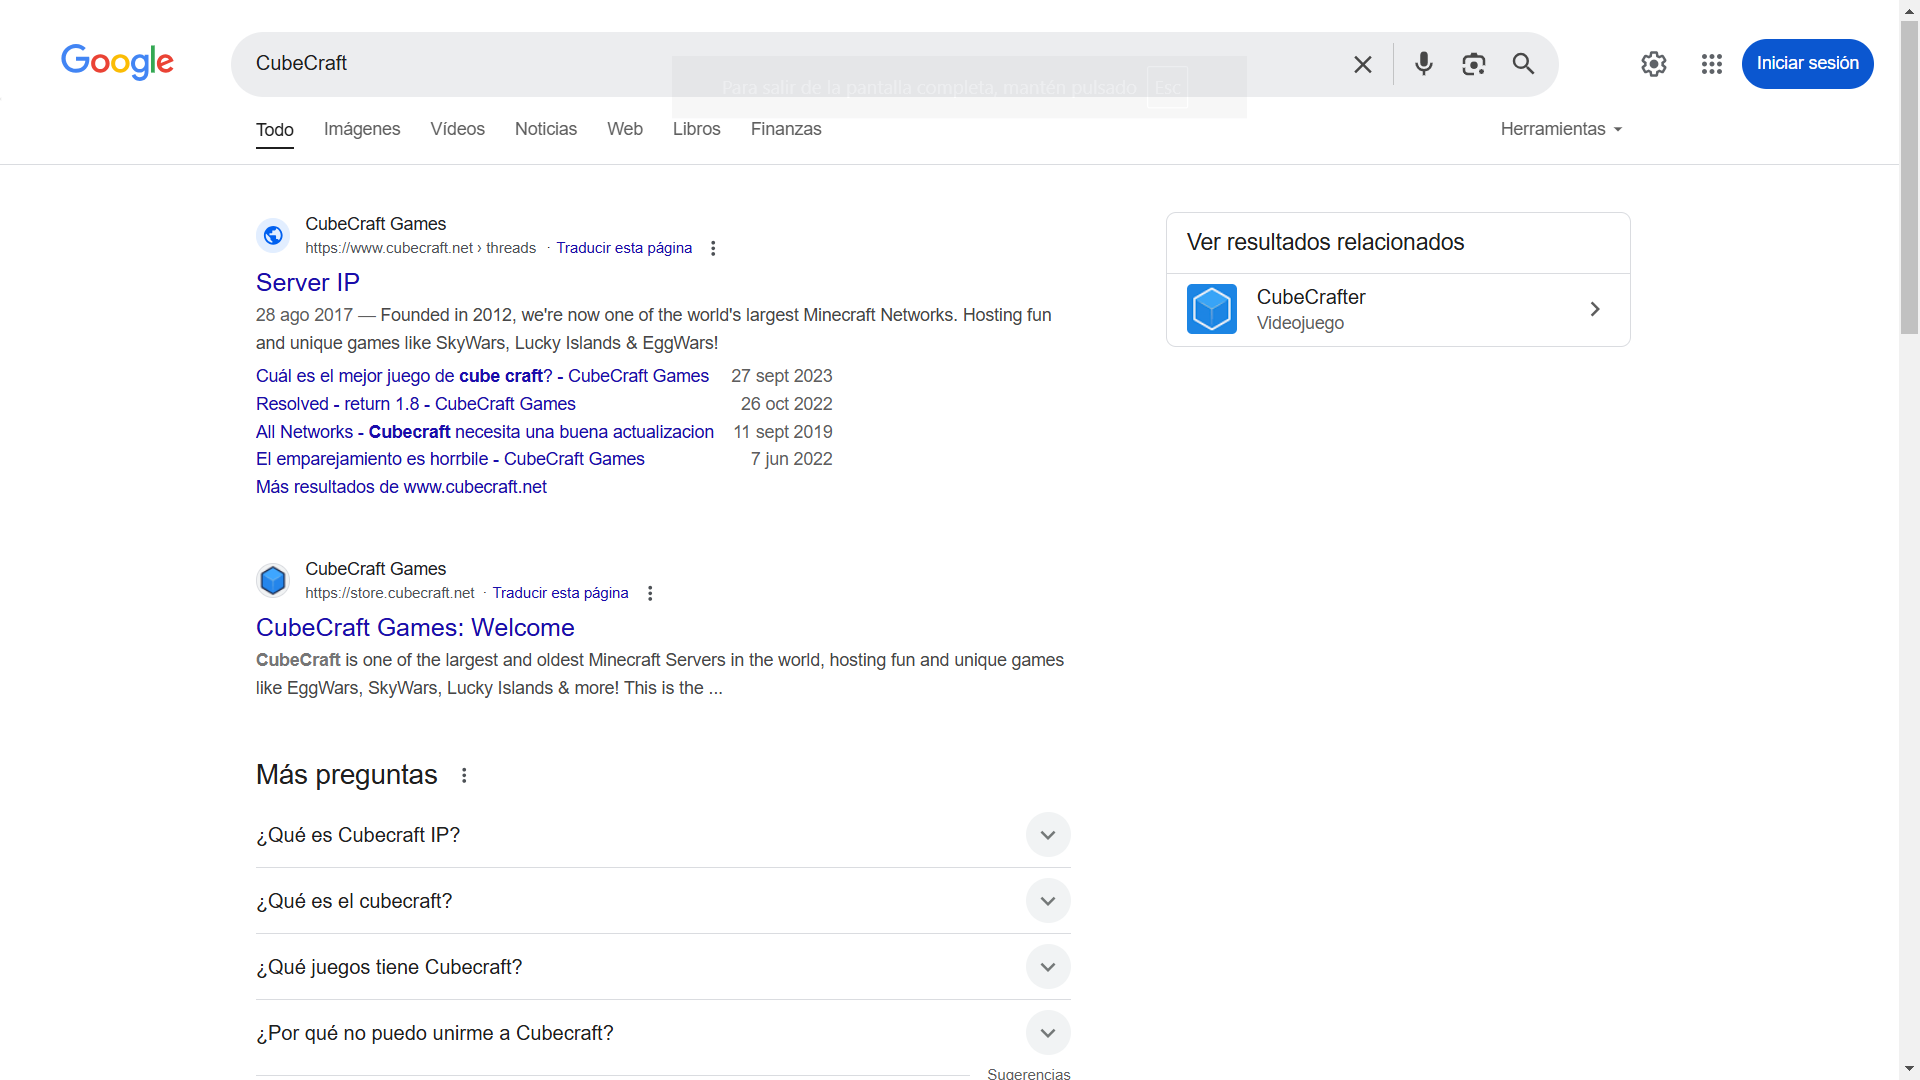Open the CubeCrafter related result arrow
Image resolution: width=1920 pixels, height=1080 pixels.
[1595, 309]
